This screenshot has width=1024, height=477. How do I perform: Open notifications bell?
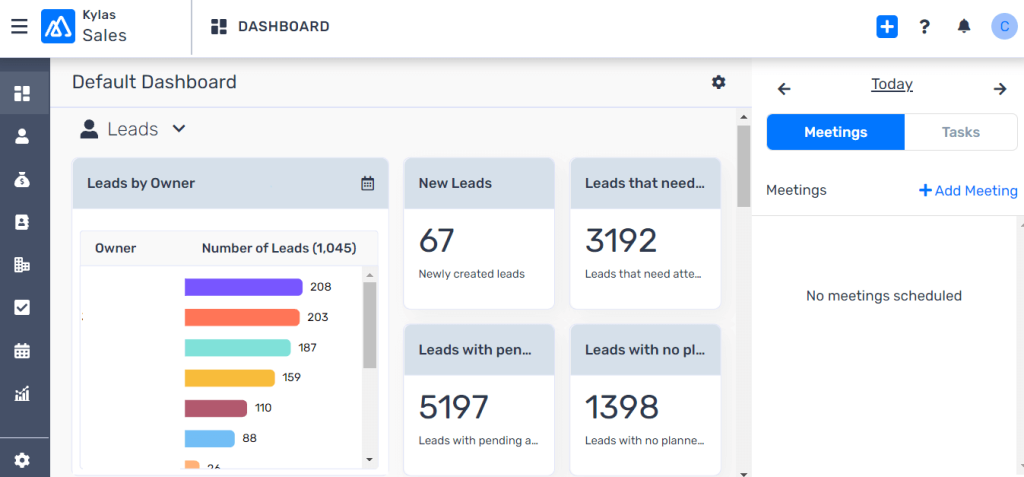[x=964, y=27]
